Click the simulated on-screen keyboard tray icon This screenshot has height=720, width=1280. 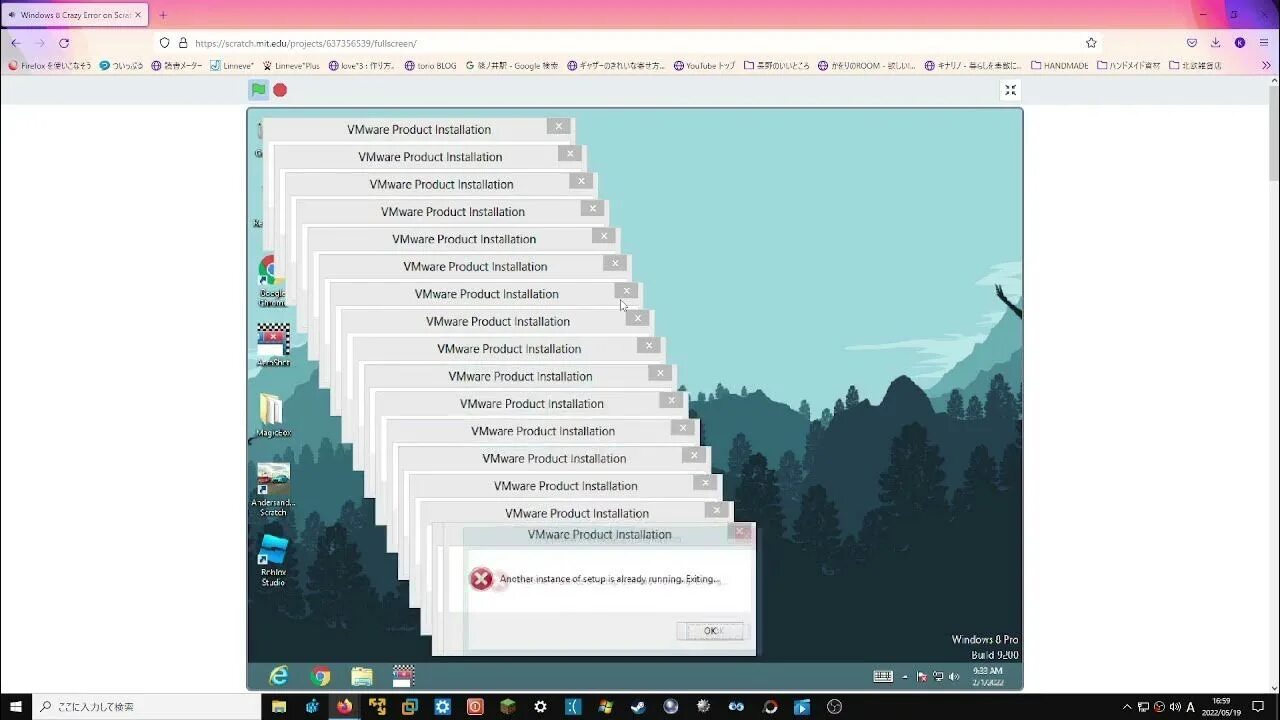[x=883, y=676]
